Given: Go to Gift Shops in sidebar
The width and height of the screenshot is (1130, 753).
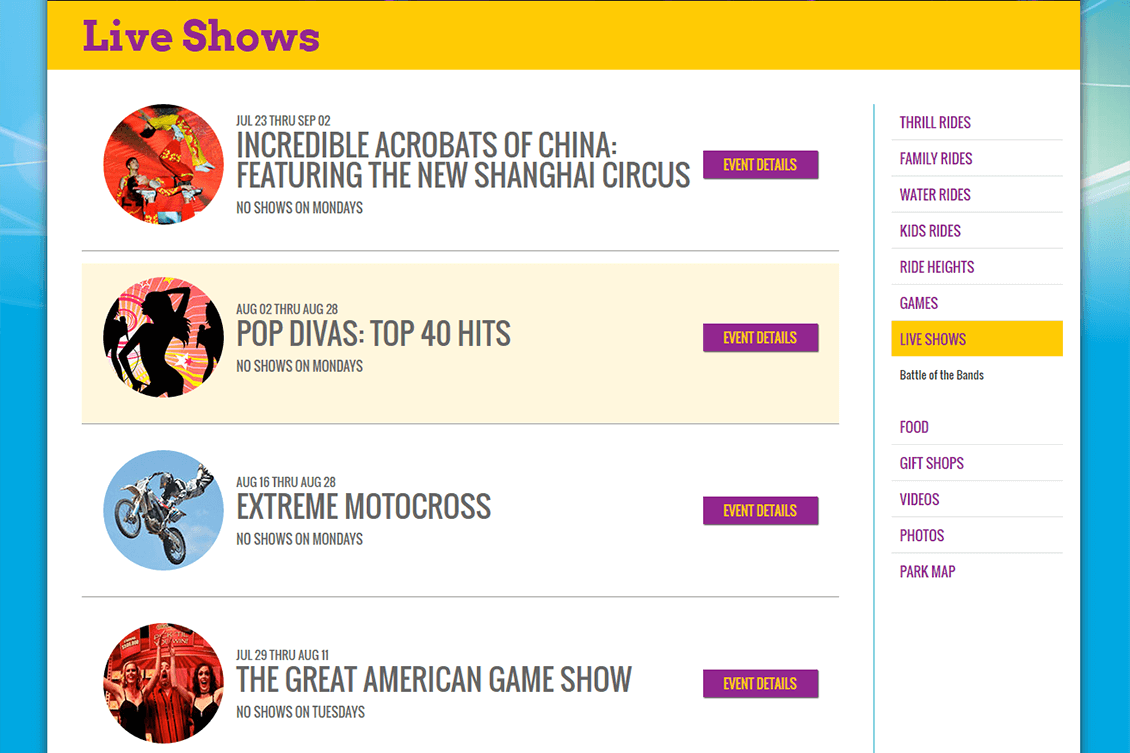Looking at the screenshot, I should coord(931,463).
